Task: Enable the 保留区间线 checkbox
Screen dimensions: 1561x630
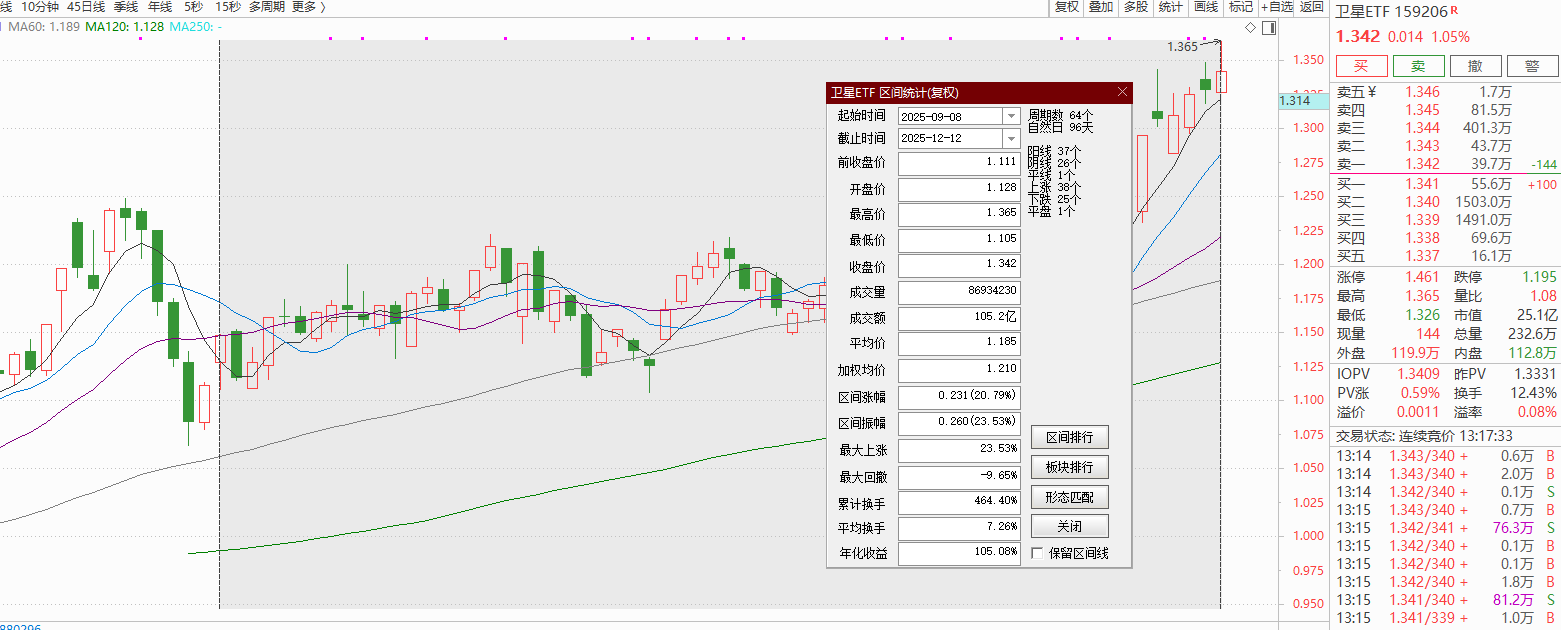Action: click(1037, 553)
